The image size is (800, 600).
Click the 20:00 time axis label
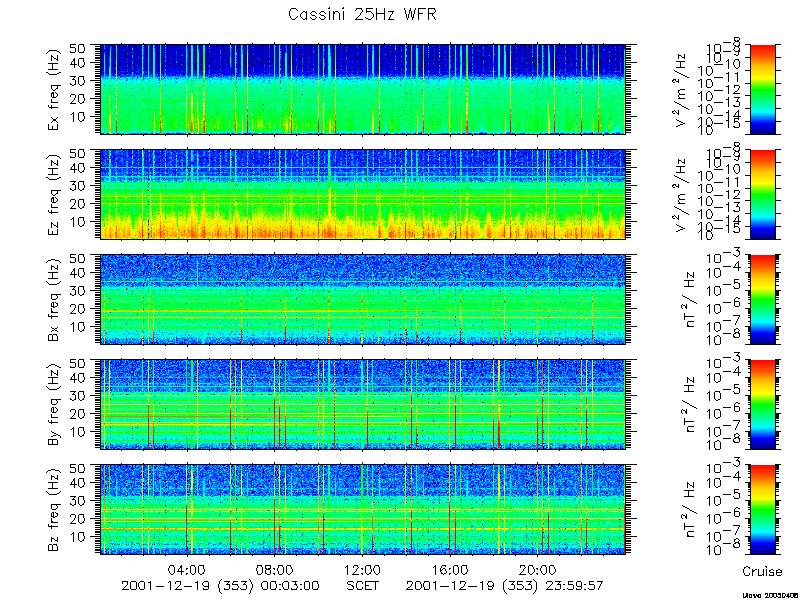click(x=537, y=570)
